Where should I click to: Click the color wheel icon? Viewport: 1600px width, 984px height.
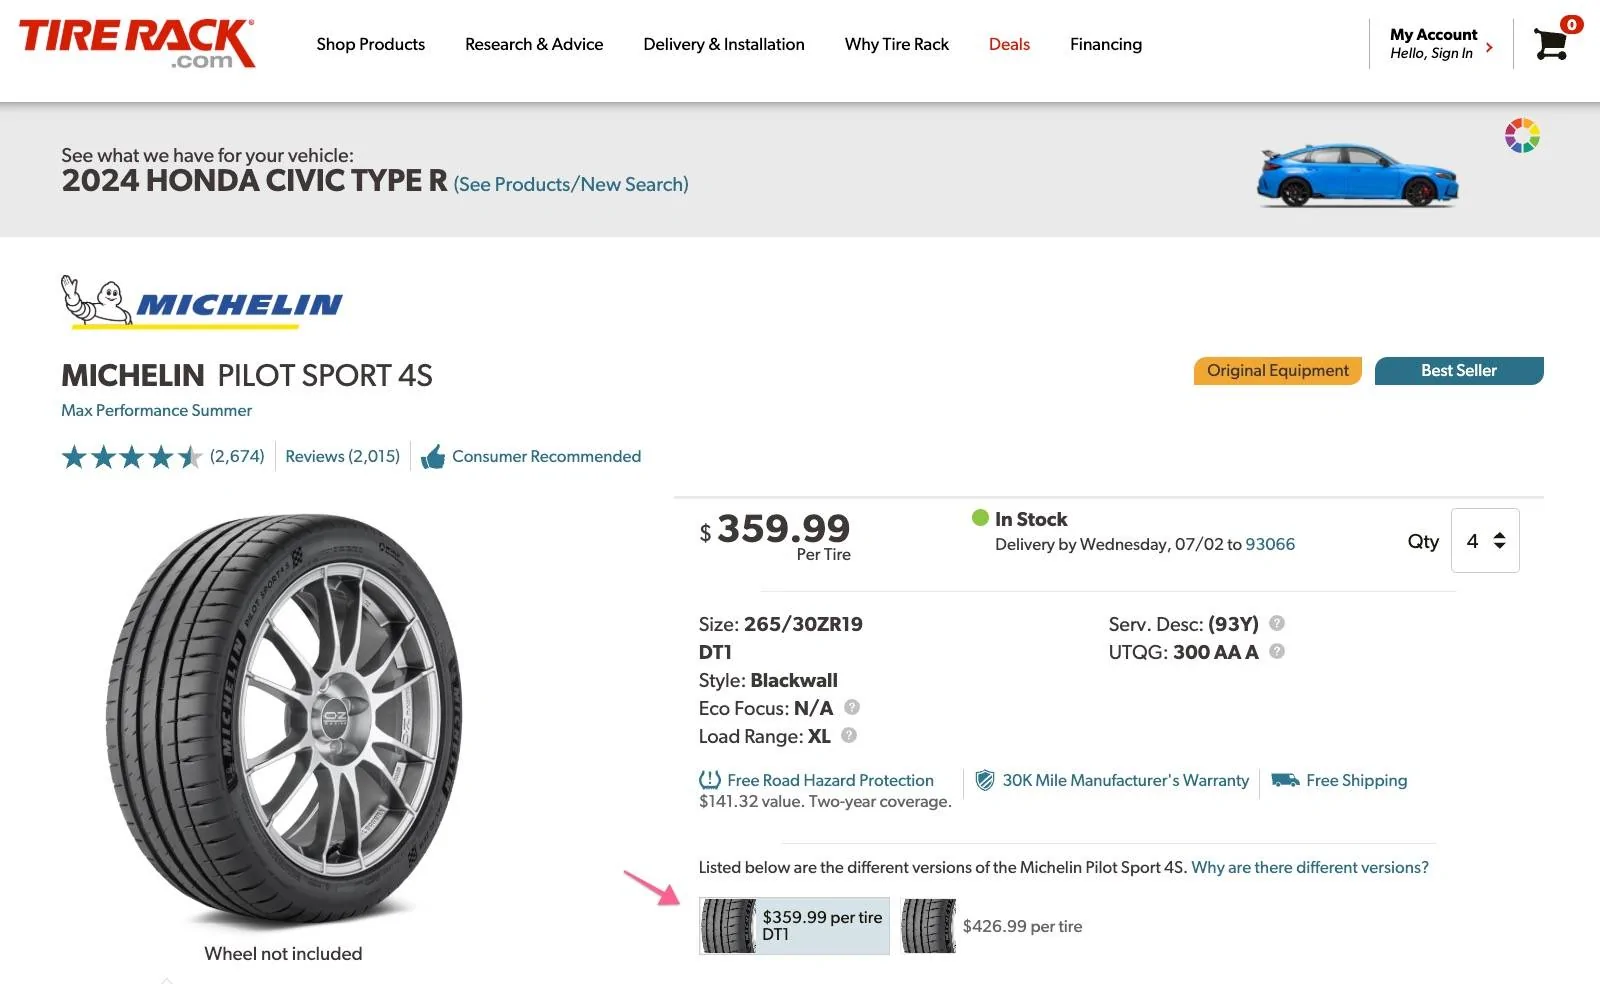point(1522,135)
